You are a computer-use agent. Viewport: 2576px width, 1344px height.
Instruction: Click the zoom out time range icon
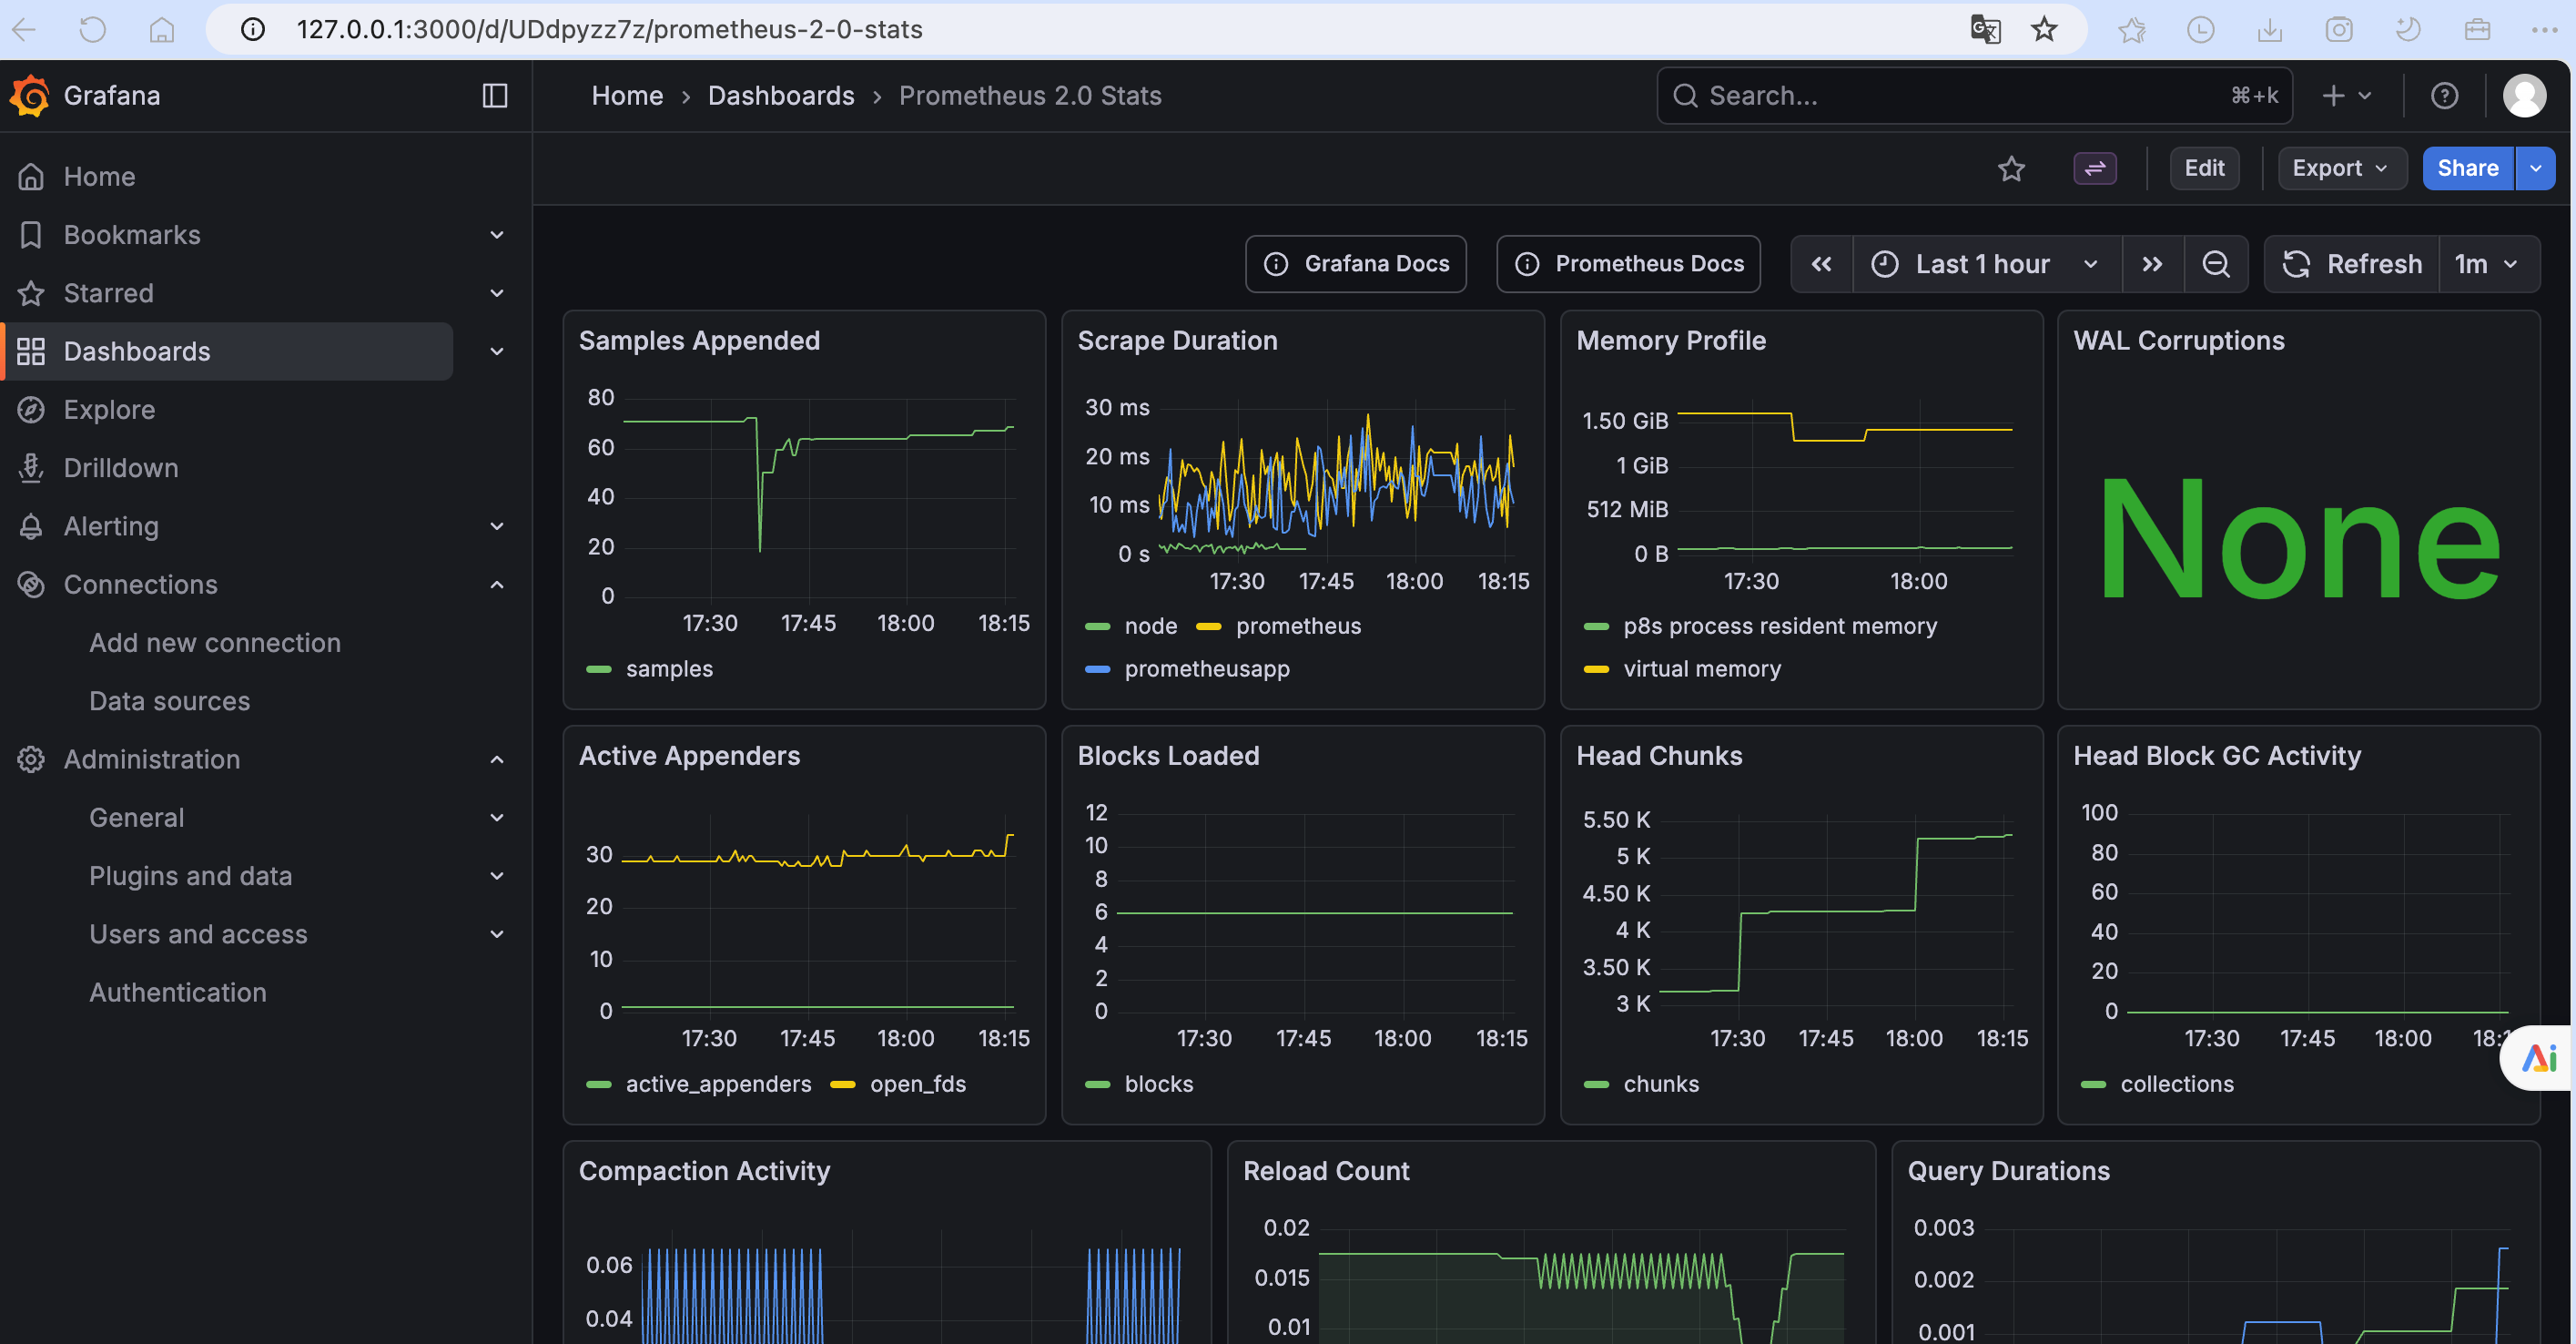2216,264
